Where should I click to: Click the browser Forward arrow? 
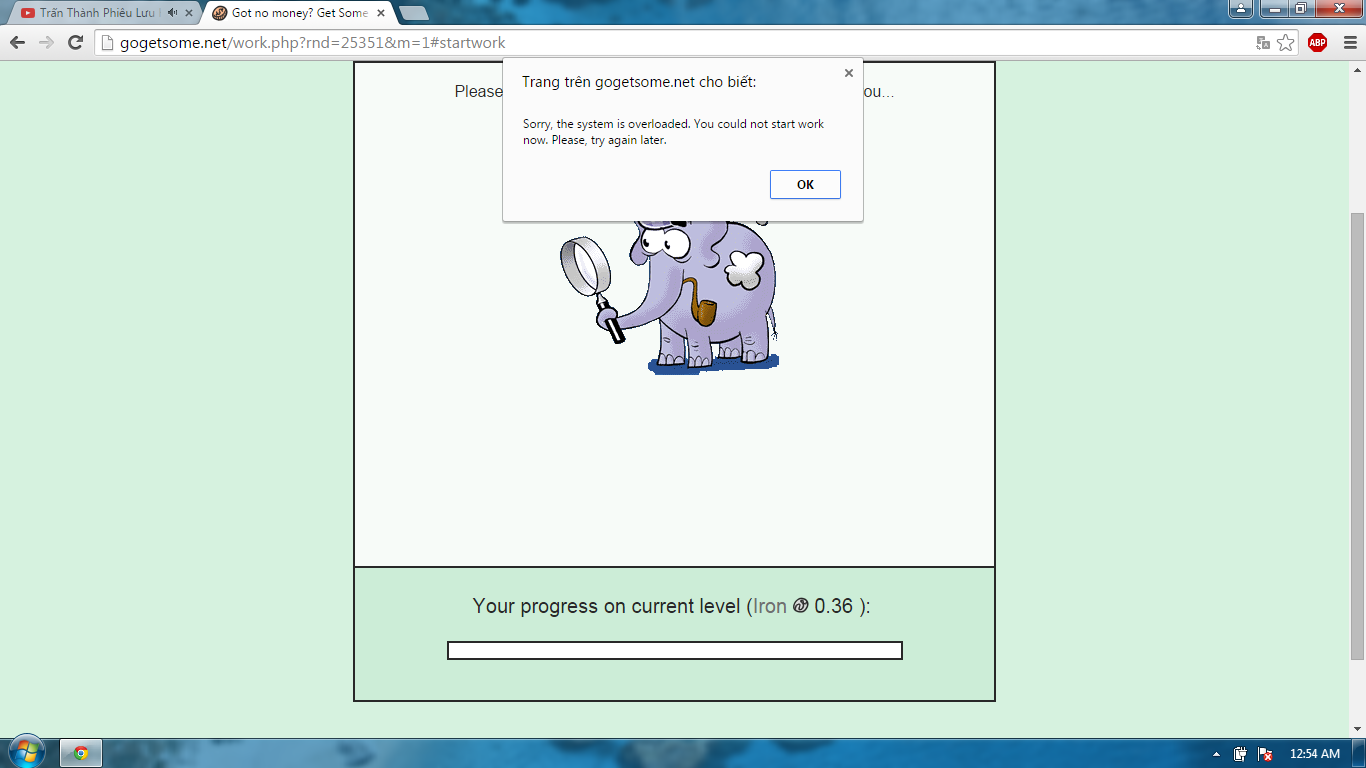click(46, 43)
